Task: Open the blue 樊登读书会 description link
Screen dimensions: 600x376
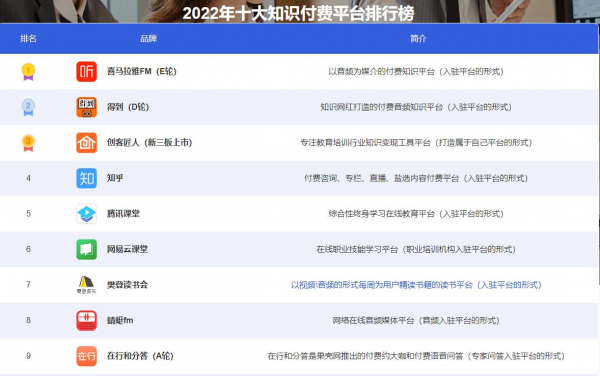Action: [x=416, y=285]
